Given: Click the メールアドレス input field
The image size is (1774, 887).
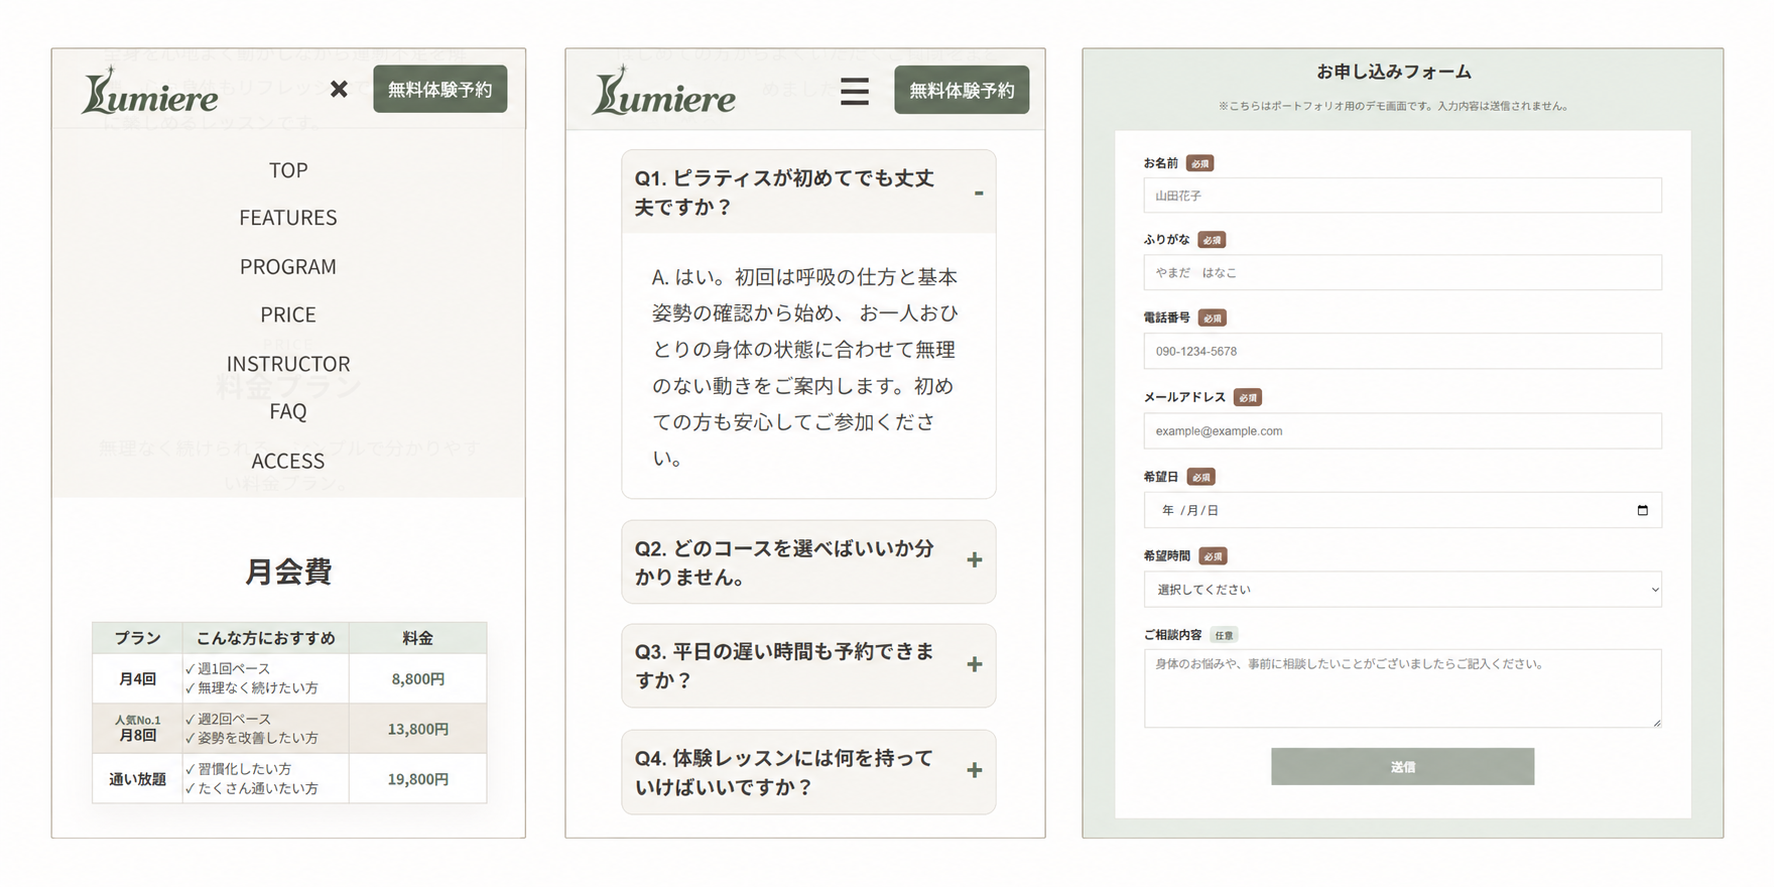Looking at the screenshot, I should click(1402, 431).
